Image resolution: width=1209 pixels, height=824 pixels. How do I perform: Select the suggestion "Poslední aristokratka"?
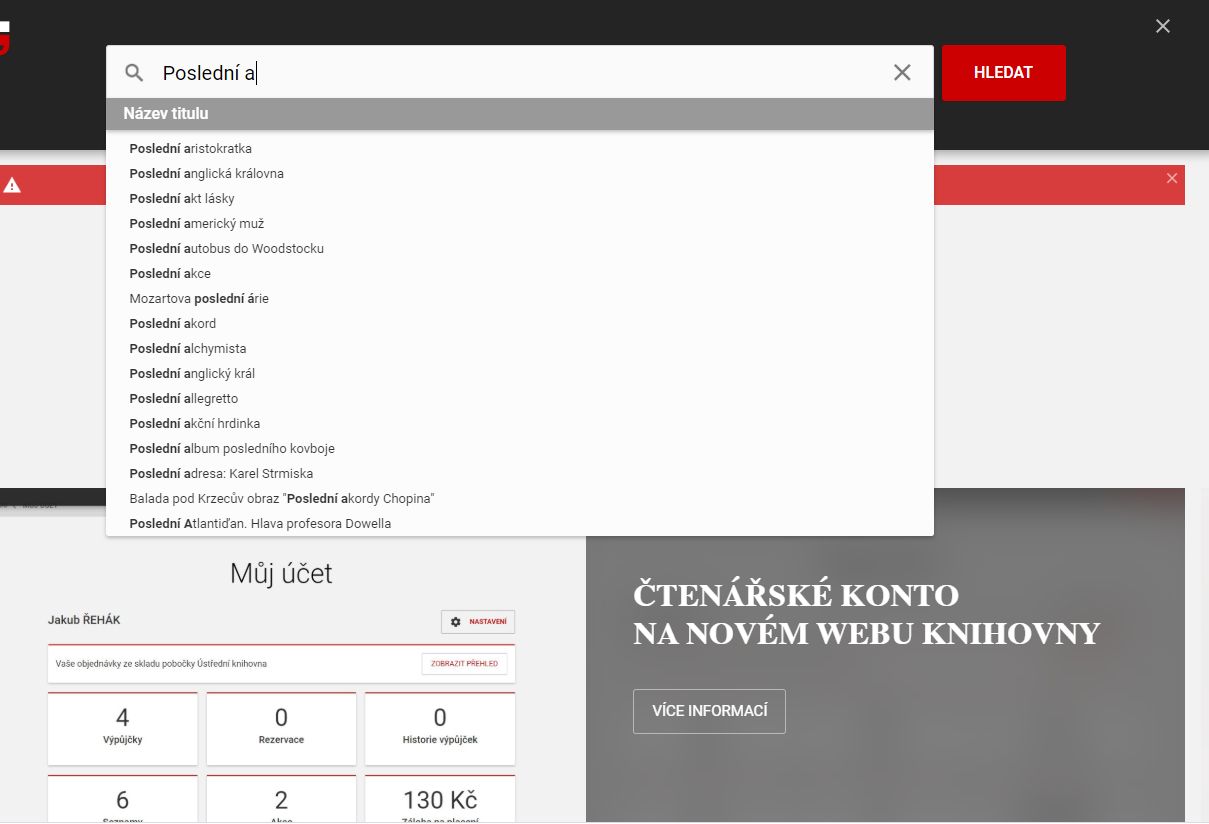190,149
